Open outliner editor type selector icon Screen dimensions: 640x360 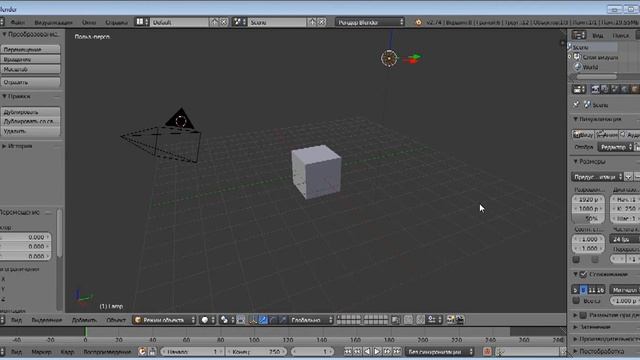[x=579, y=35]
